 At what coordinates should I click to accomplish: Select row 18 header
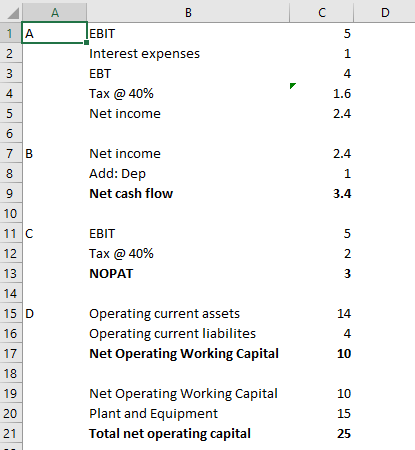(11, 373)
